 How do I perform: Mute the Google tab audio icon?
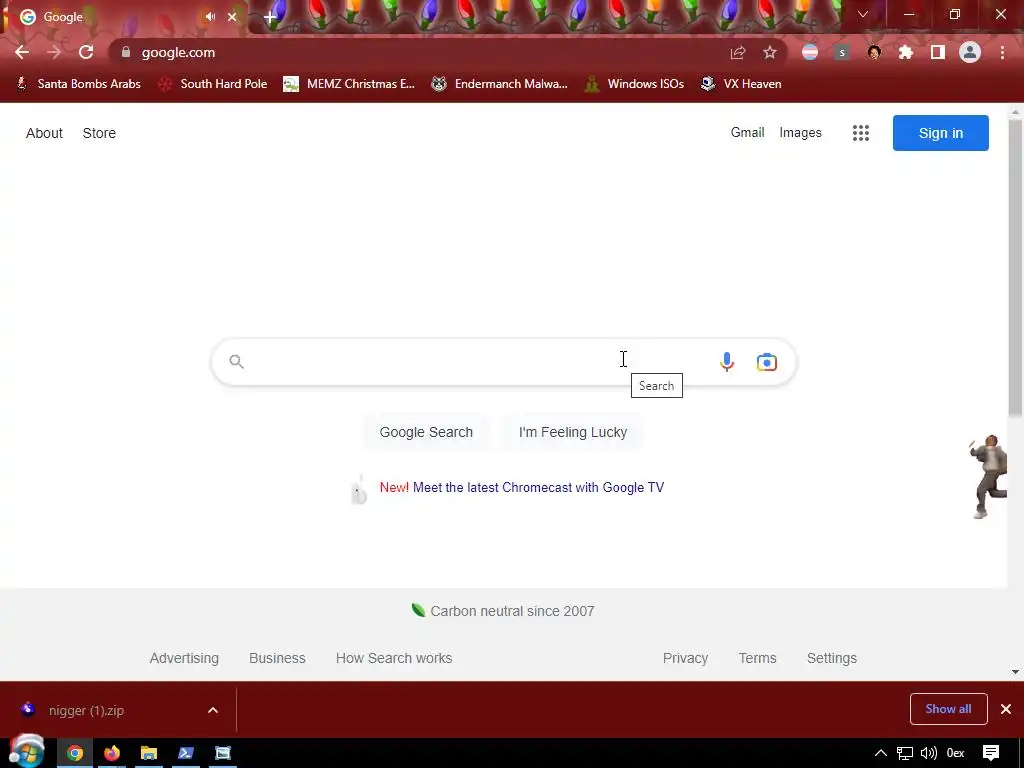coord(210,17)
